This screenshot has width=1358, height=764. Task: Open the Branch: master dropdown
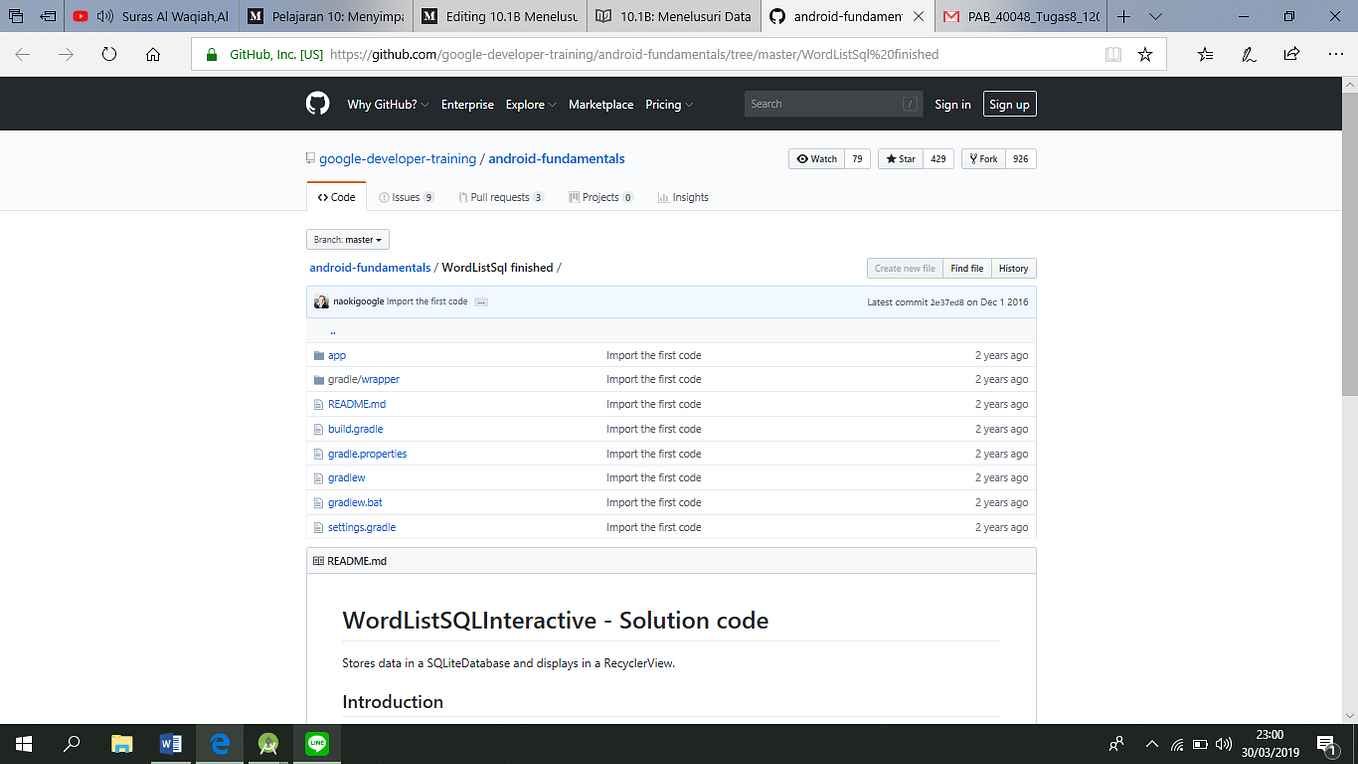[x=347, y=239]
